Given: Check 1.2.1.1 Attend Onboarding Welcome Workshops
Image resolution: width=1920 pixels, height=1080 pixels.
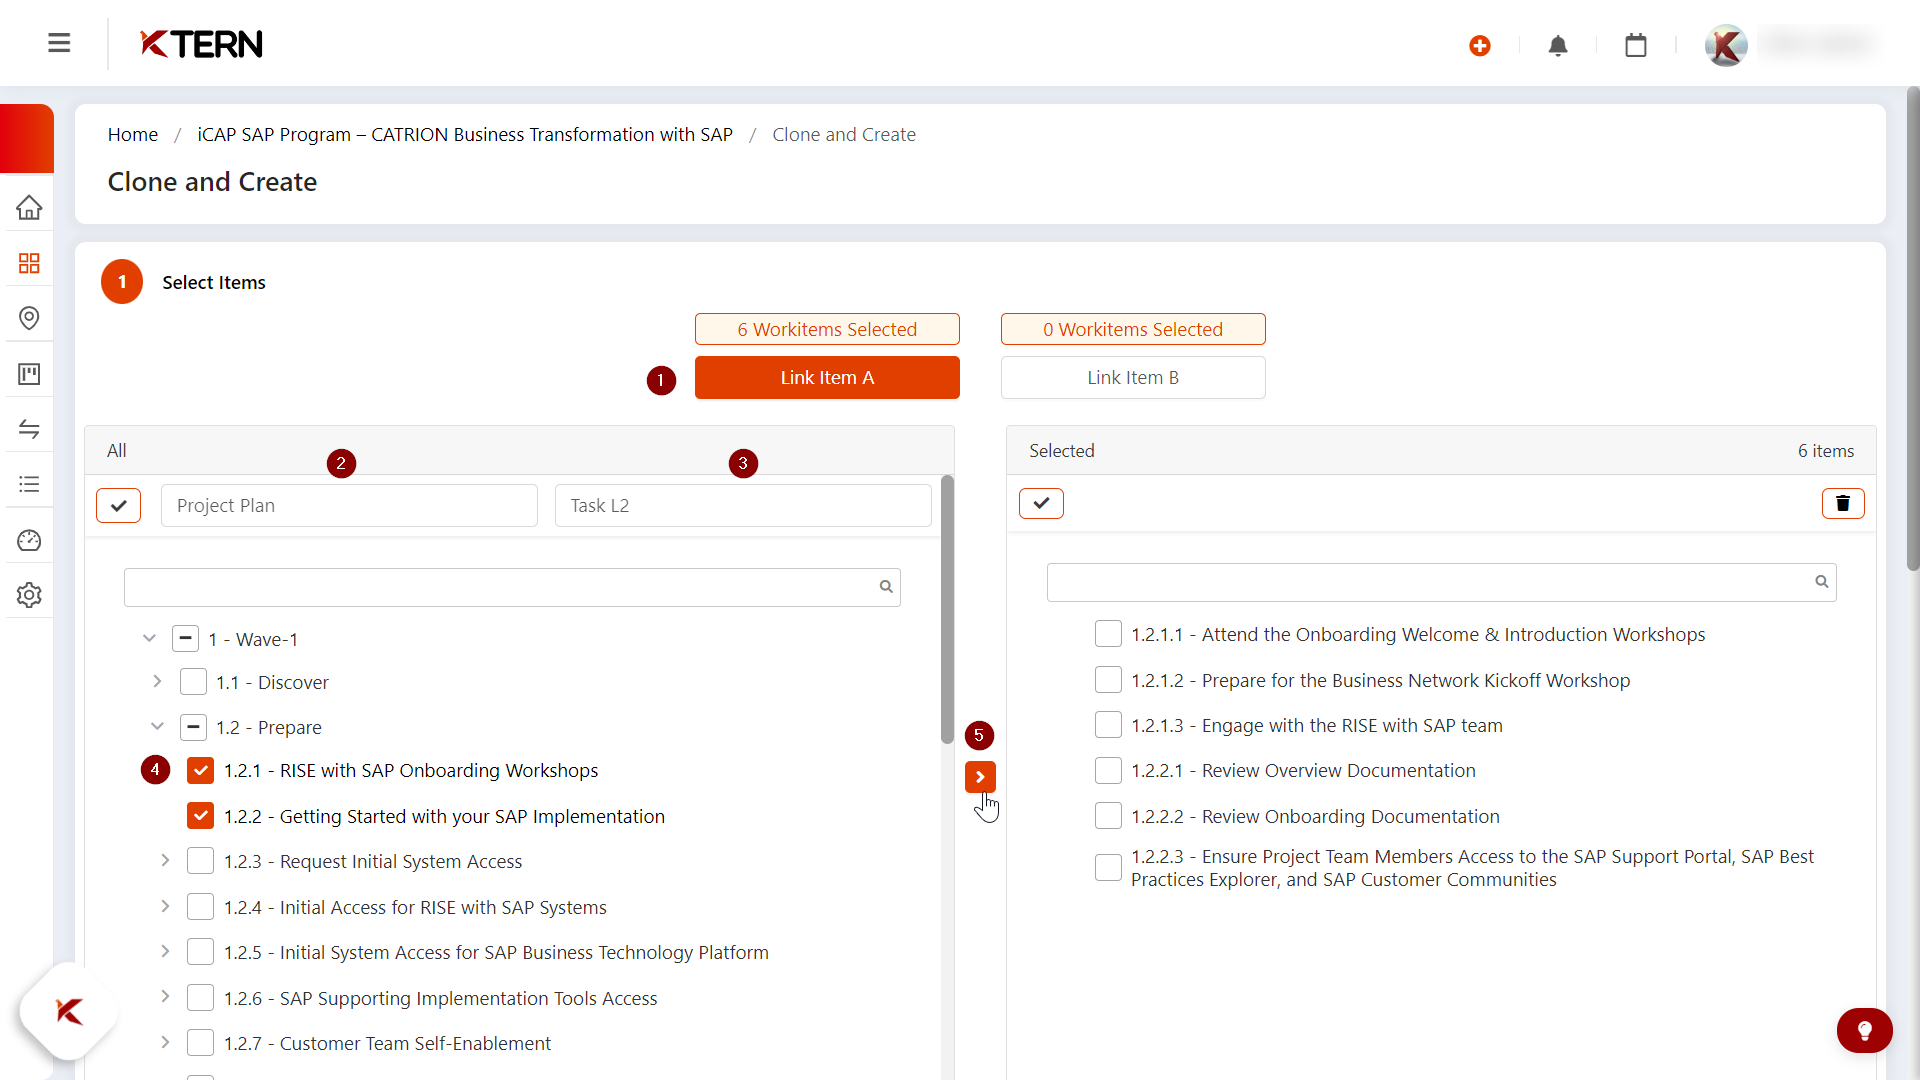Looking at the screenshot, I should [1108, 634].
